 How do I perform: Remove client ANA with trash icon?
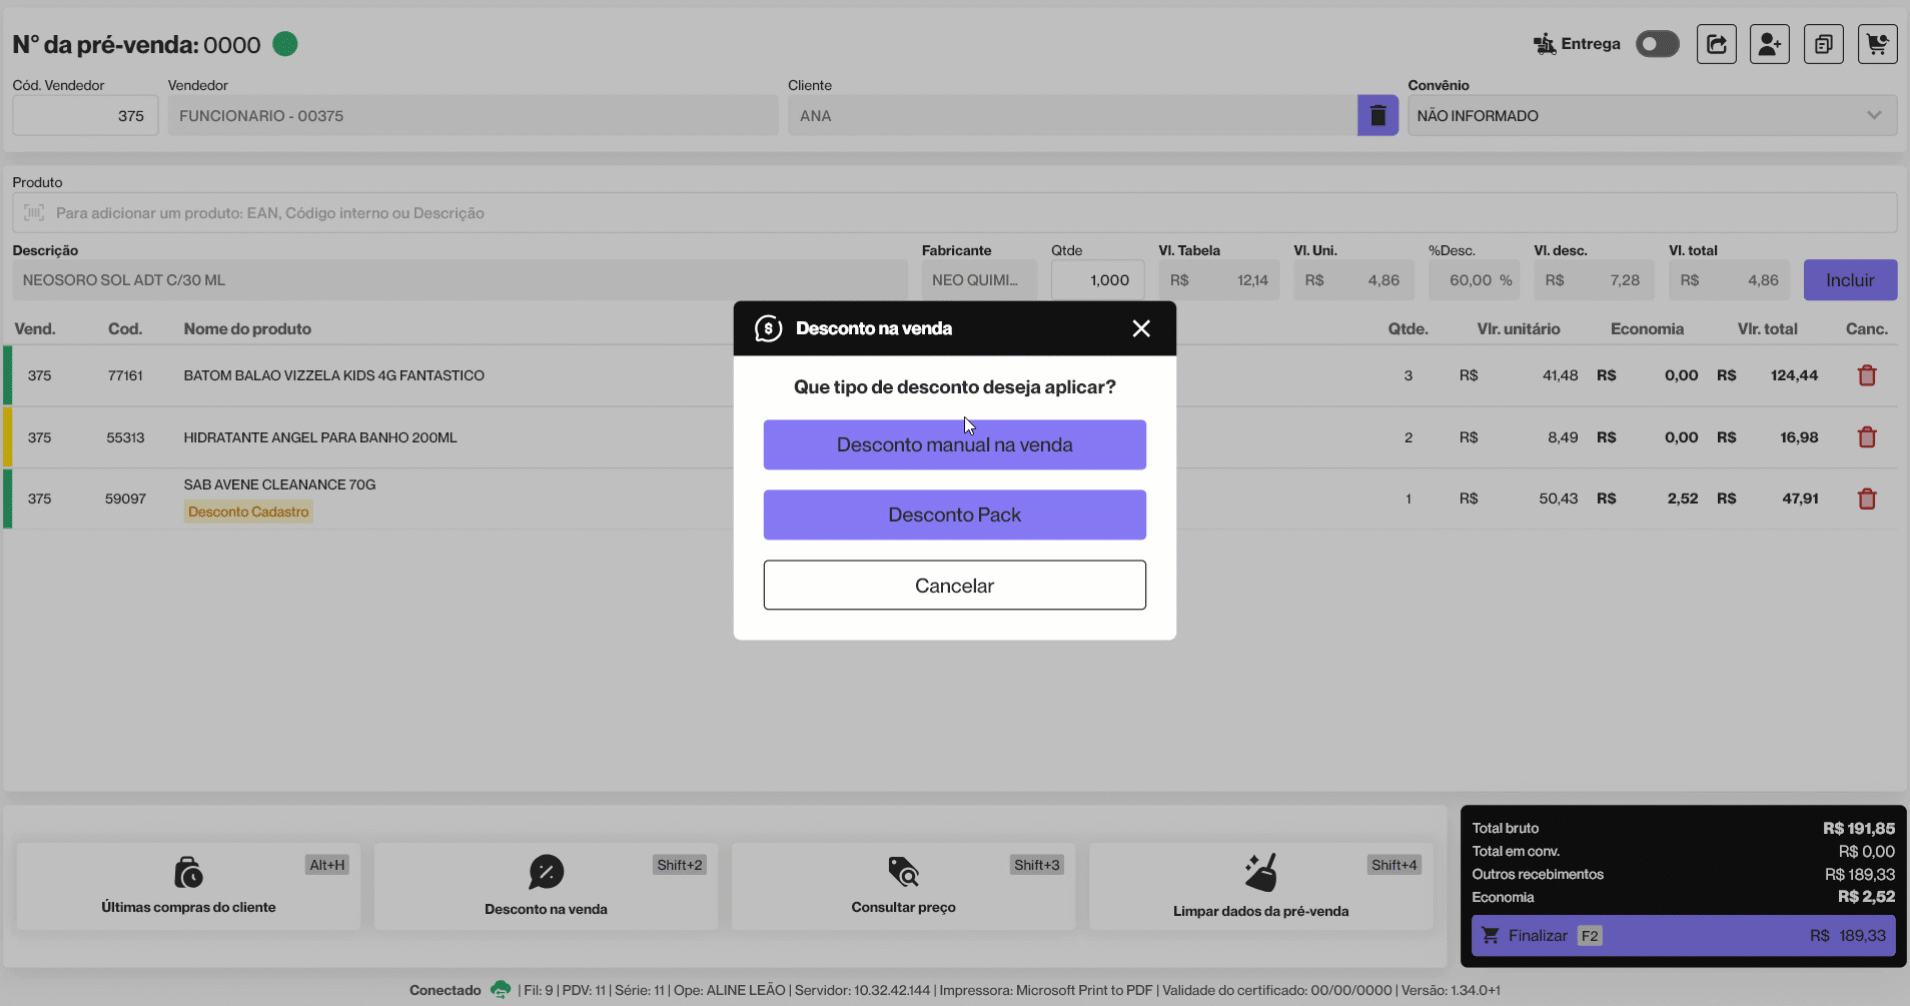(1377, 115)
